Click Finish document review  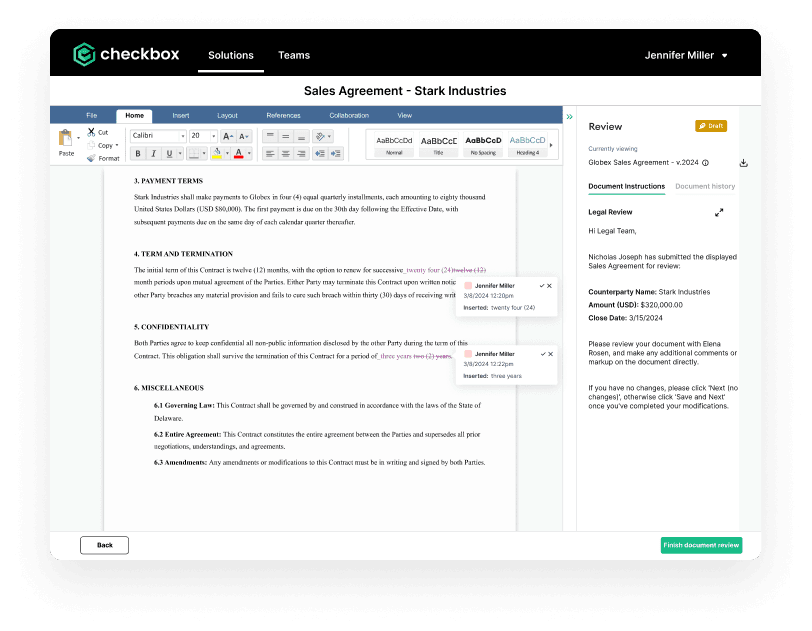[x=701, y=545]
